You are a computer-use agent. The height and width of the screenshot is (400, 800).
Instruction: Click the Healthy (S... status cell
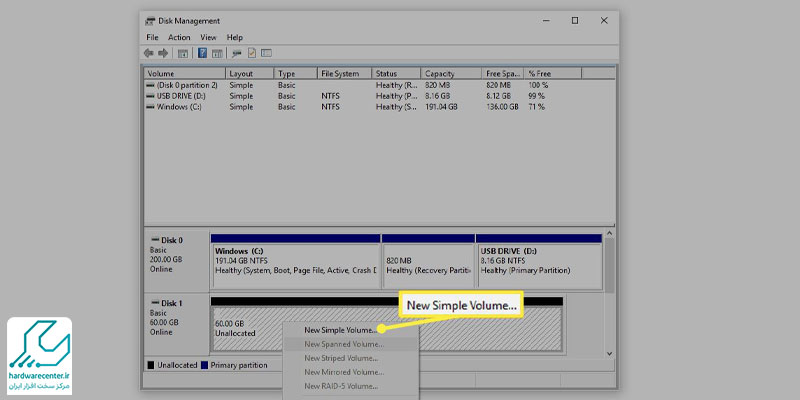pyautogui.click(x=396, y=107)
